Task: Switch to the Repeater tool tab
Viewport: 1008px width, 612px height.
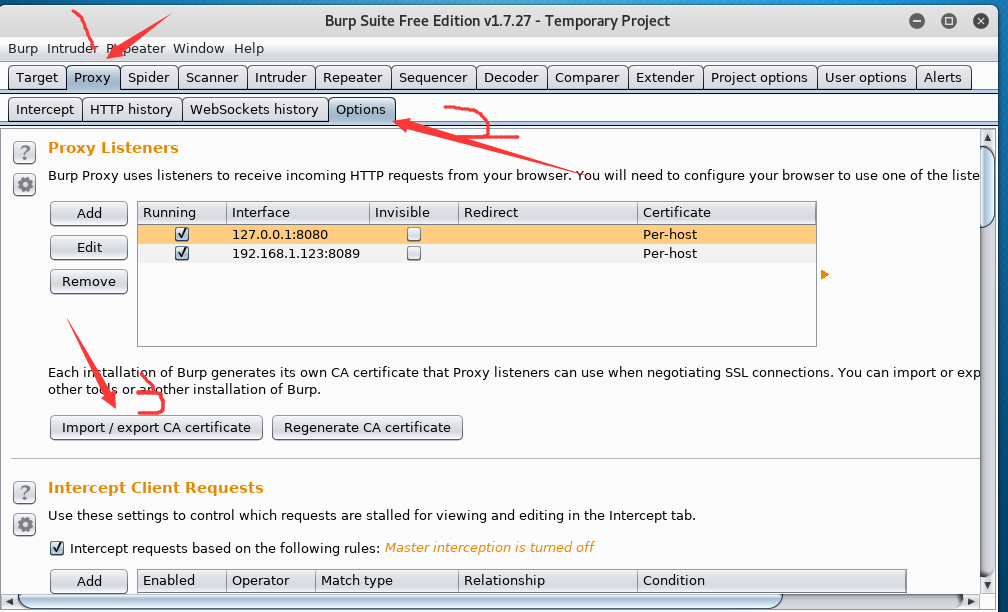Action: pos(352,78)
